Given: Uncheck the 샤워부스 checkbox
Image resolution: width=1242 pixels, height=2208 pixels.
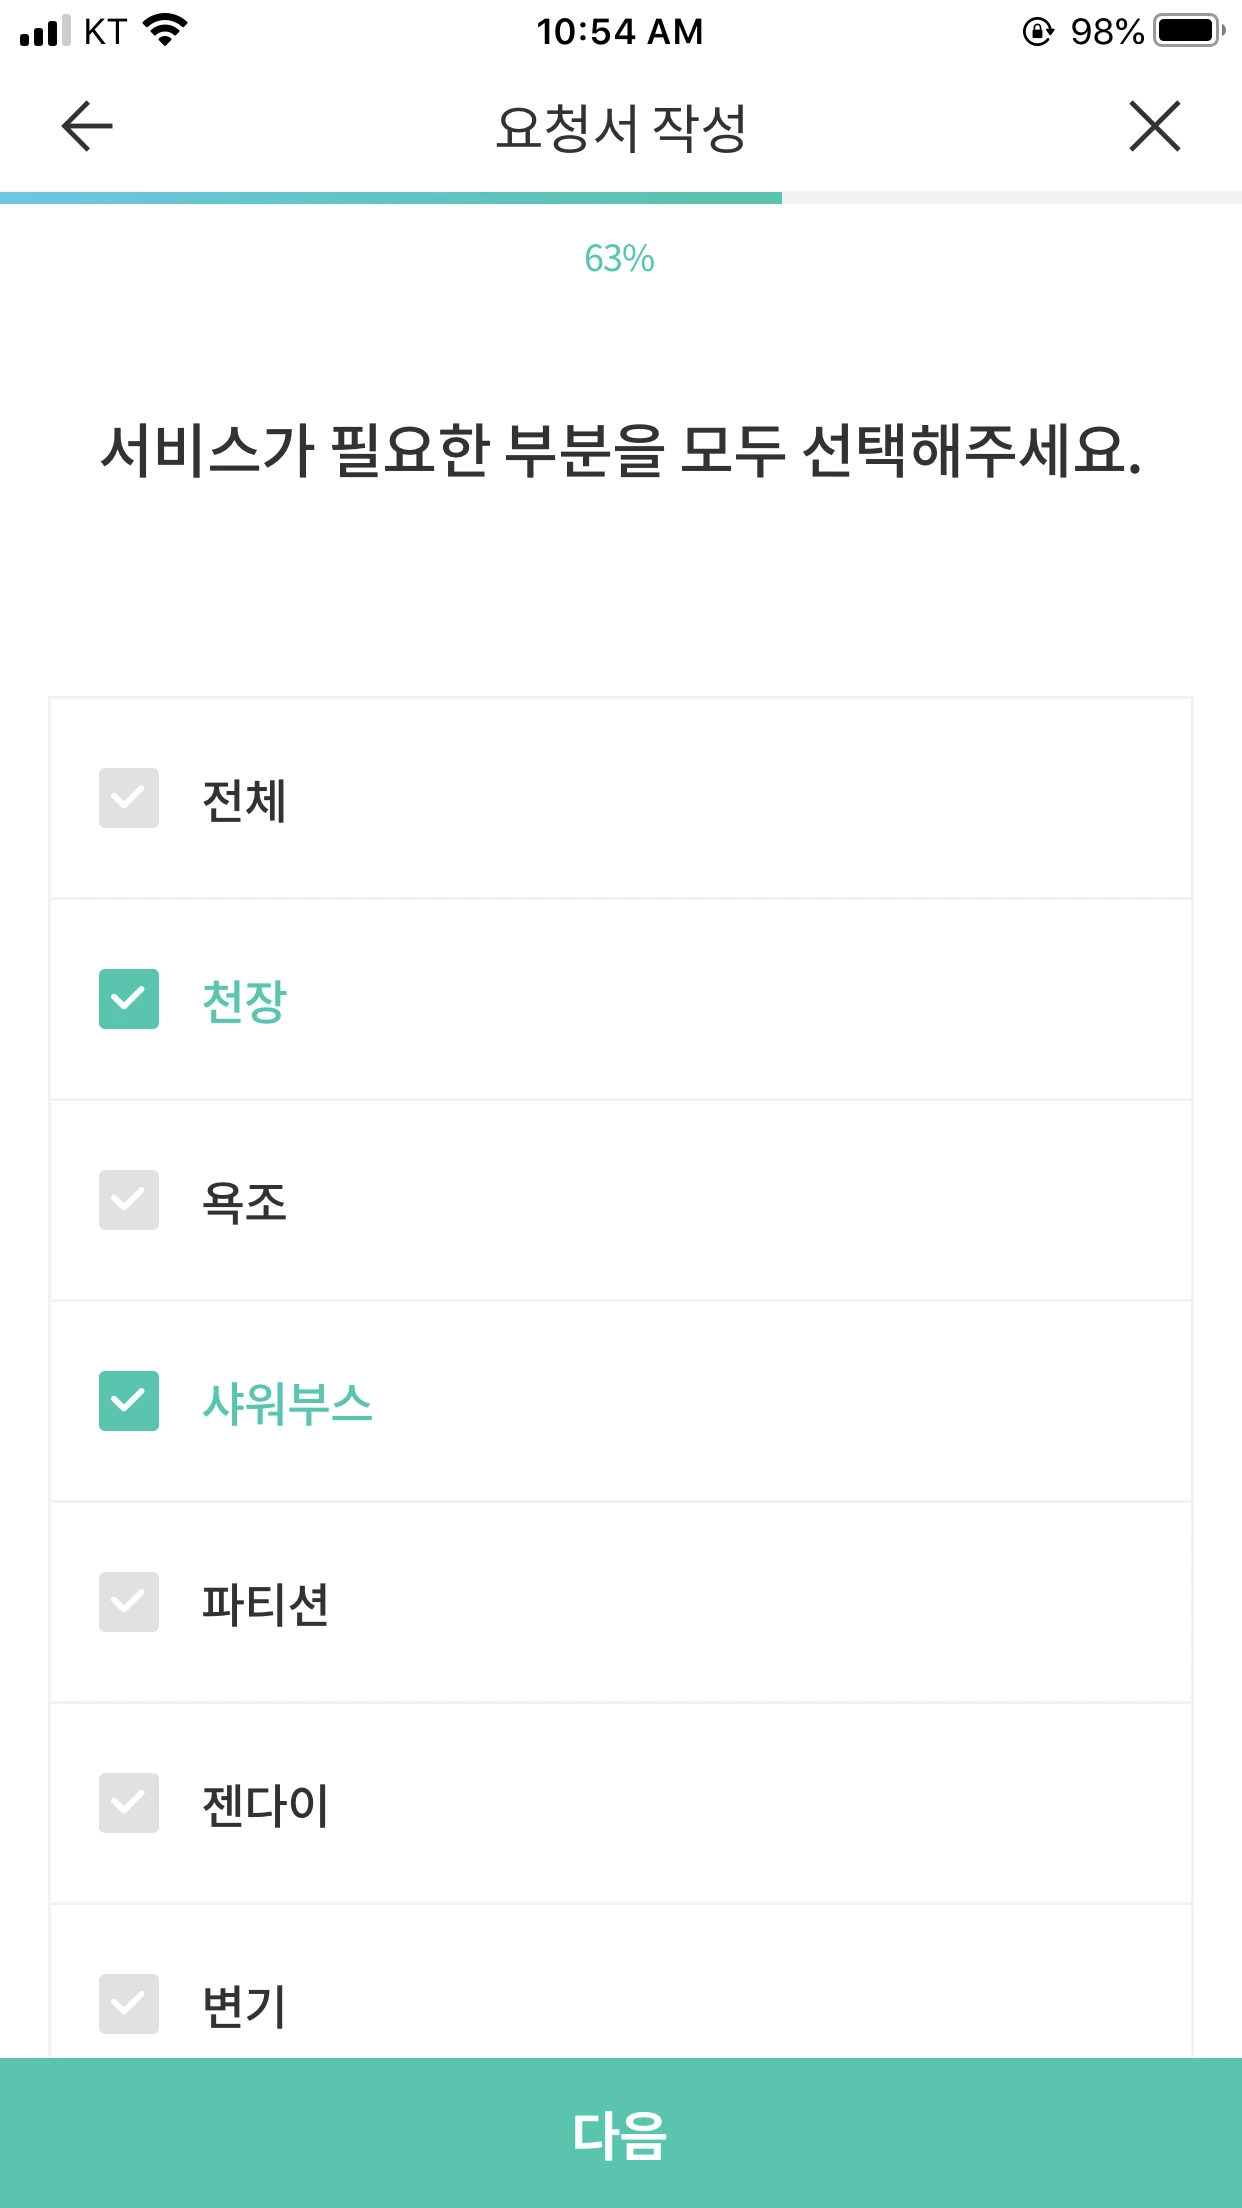Looking at the screenshot, I should pos(129,1401).
